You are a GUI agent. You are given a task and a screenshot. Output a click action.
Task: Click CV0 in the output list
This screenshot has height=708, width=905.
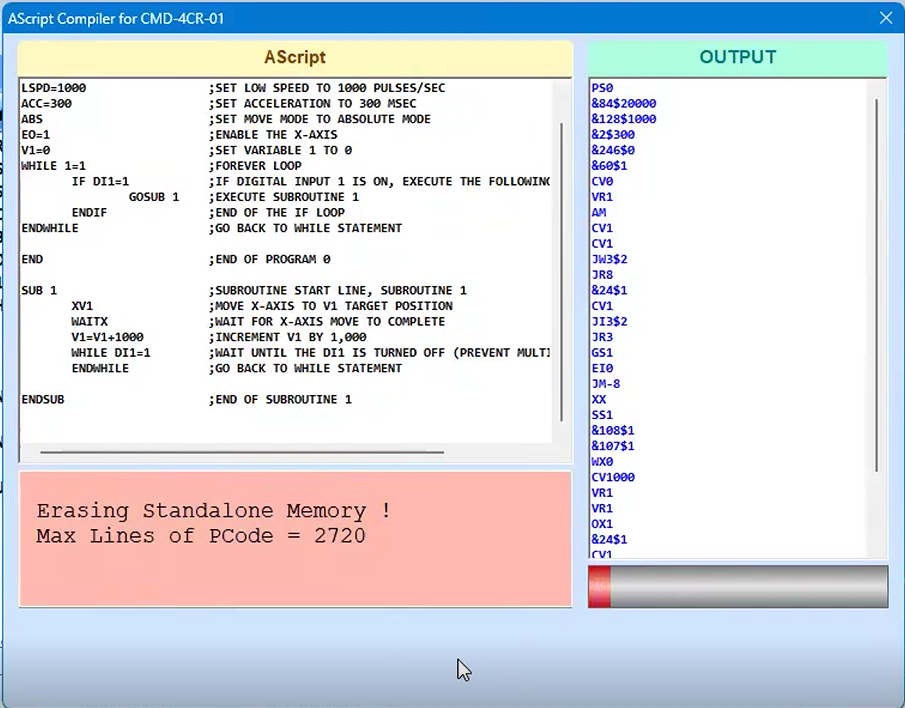602,181
